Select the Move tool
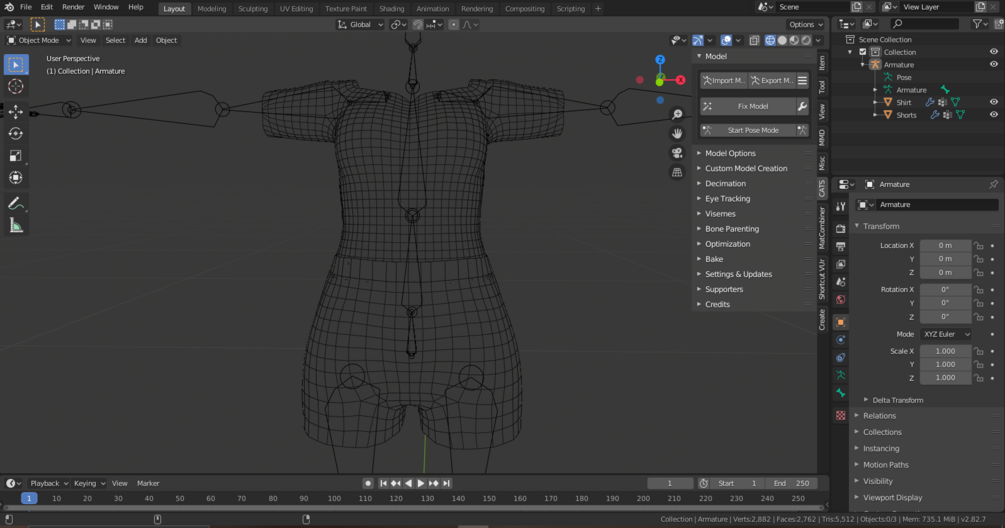The width and height of the screenshot is (1005, 528). click(16, 111)
